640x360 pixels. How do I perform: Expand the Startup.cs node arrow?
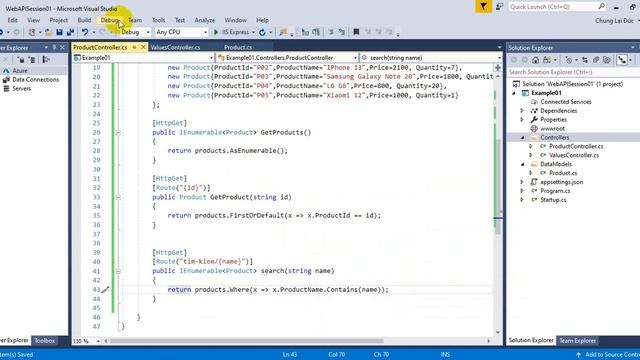pos(522,200)
